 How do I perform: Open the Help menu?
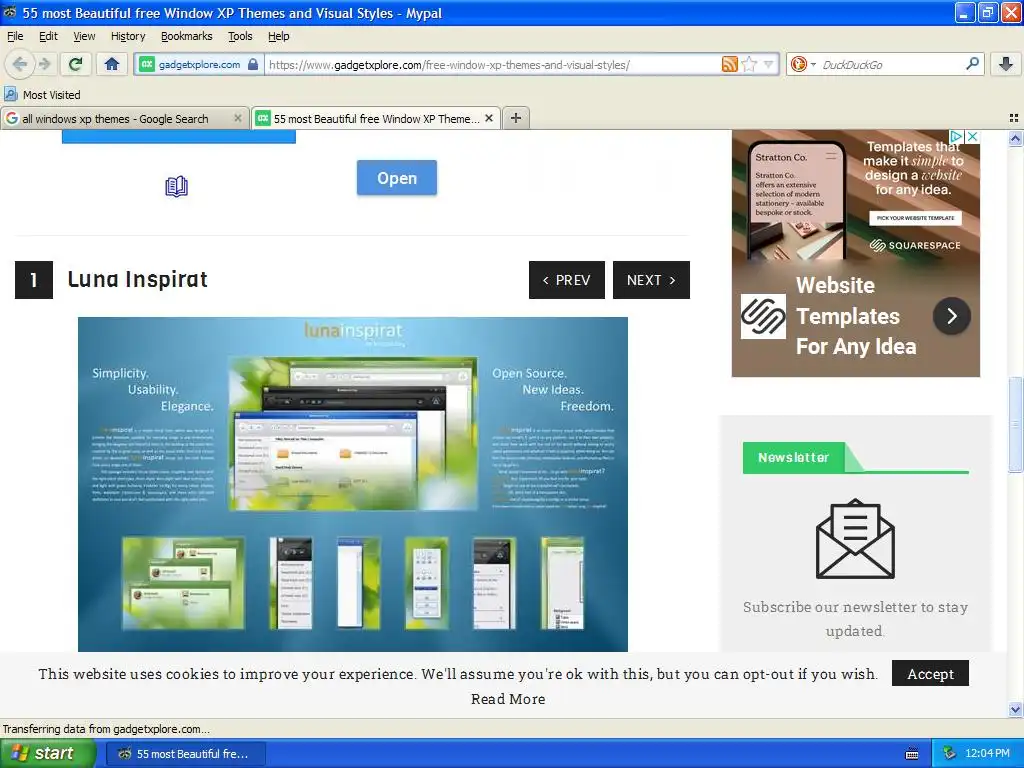click(x=278, y=36)
